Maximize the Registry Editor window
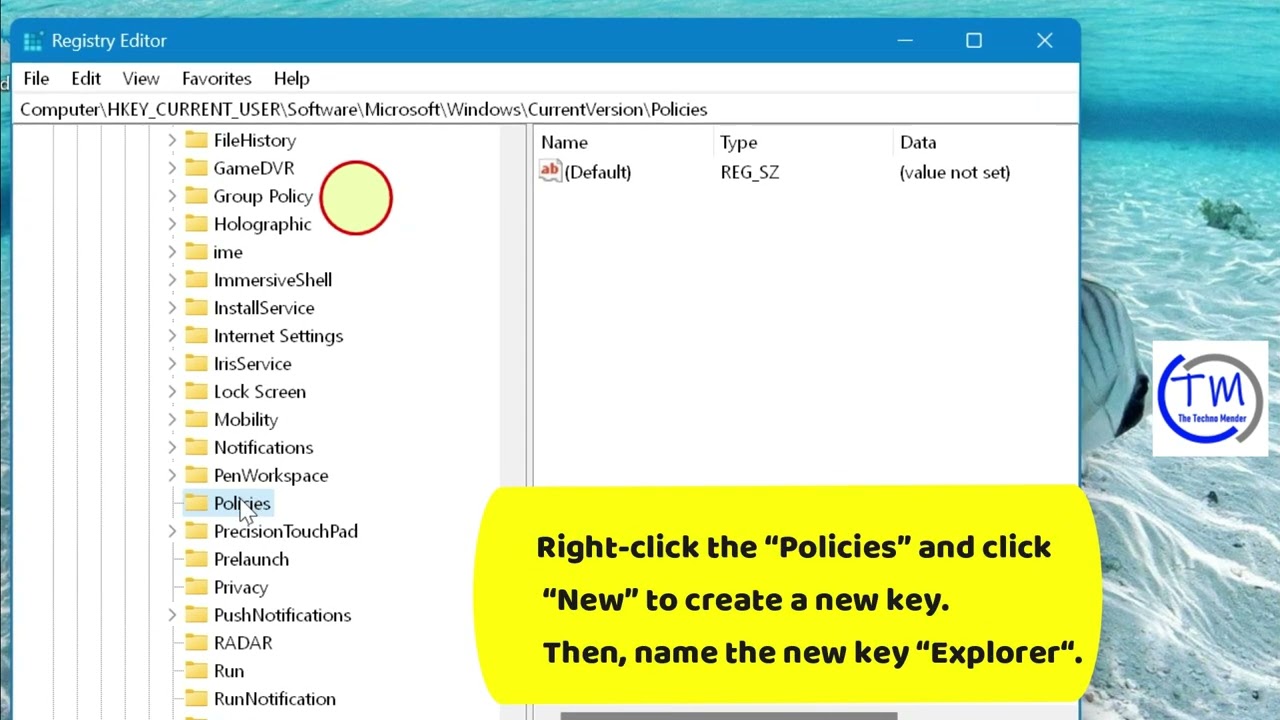 pos(974,41)
